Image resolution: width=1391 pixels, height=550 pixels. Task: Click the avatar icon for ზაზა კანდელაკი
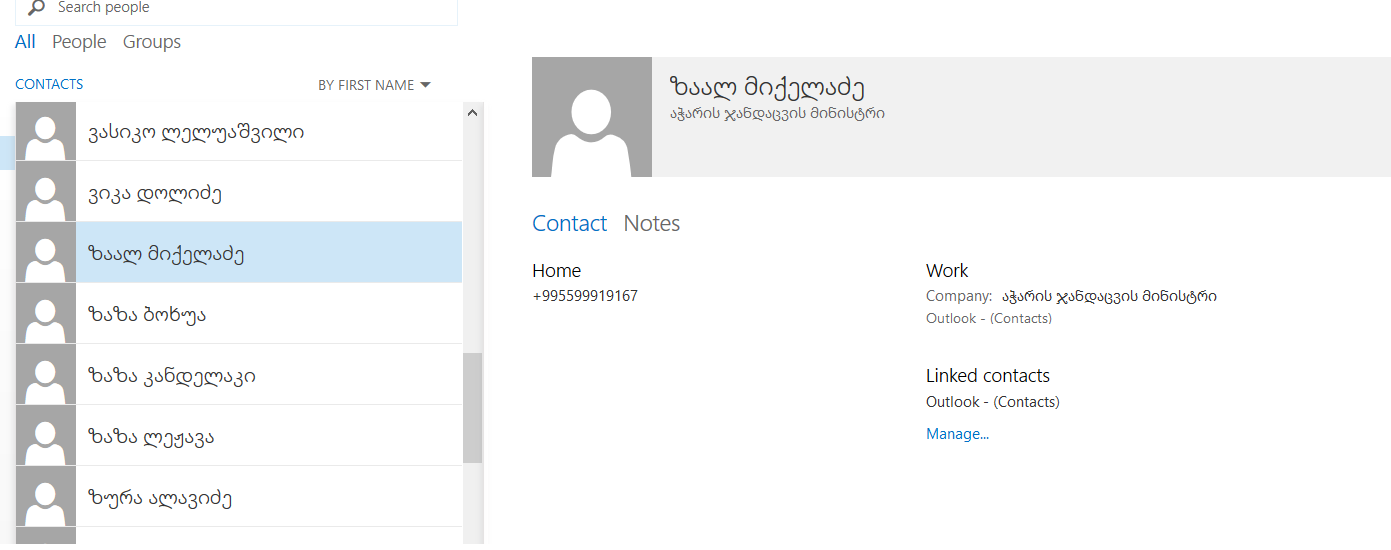coord(46,375)
